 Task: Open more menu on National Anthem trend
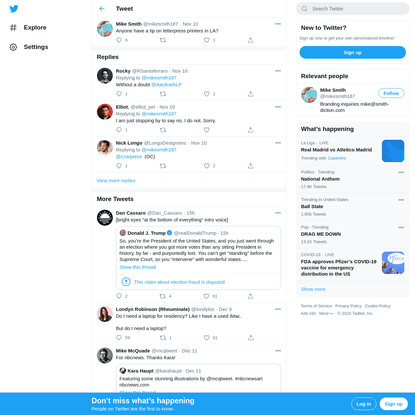point(401,172)
